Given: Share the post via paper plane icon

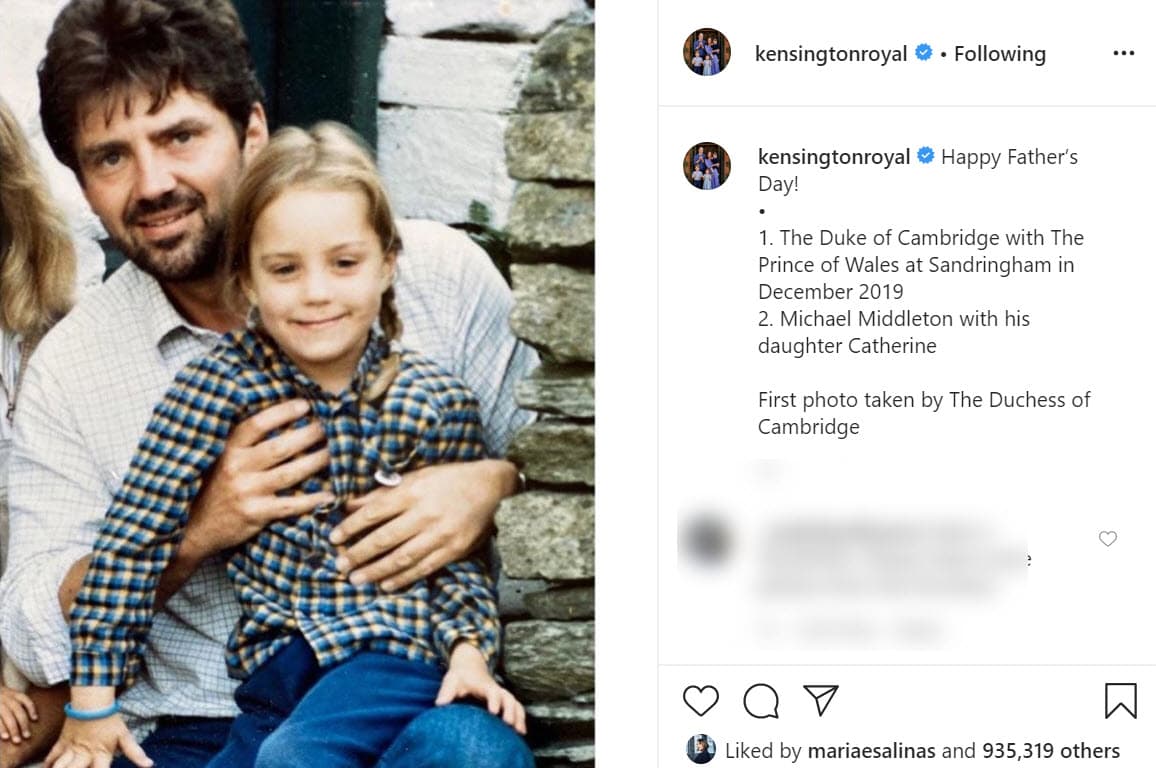Looking at the screenshot, I should pyautogui.click(x=821, y=700).
